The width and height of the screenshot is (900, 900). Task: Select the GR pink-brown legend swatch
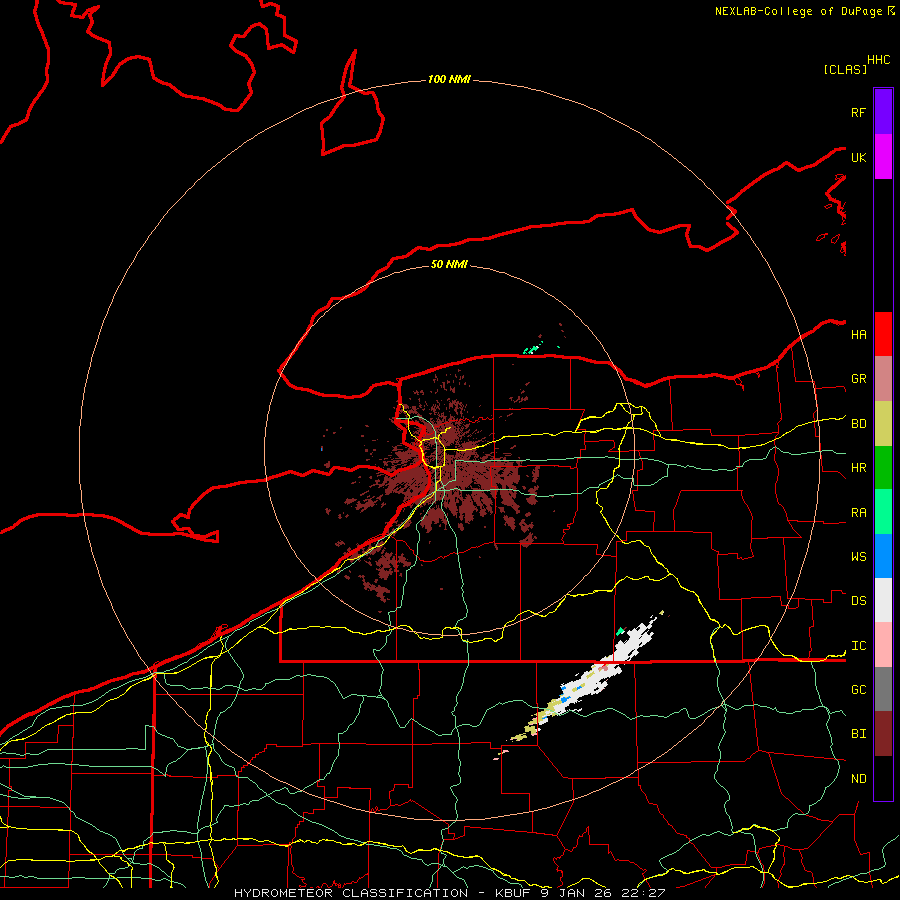[883, 379]
